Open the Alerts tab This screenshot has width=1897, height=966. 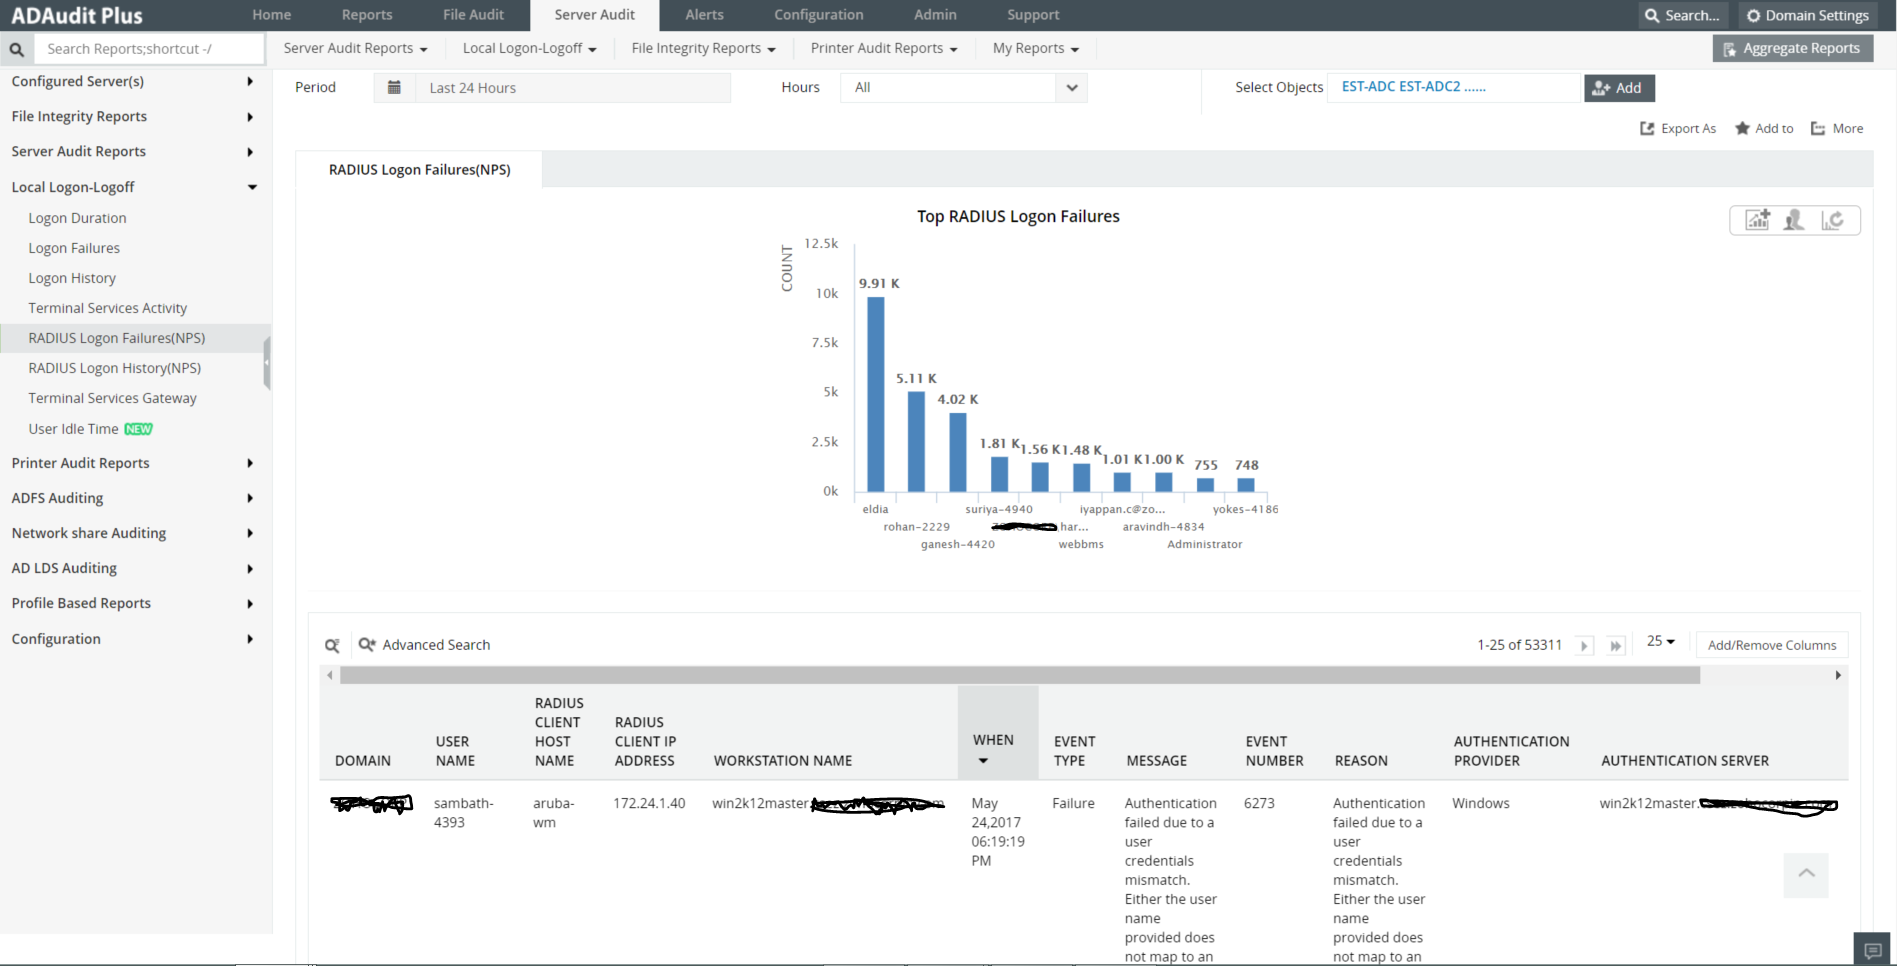704,15
